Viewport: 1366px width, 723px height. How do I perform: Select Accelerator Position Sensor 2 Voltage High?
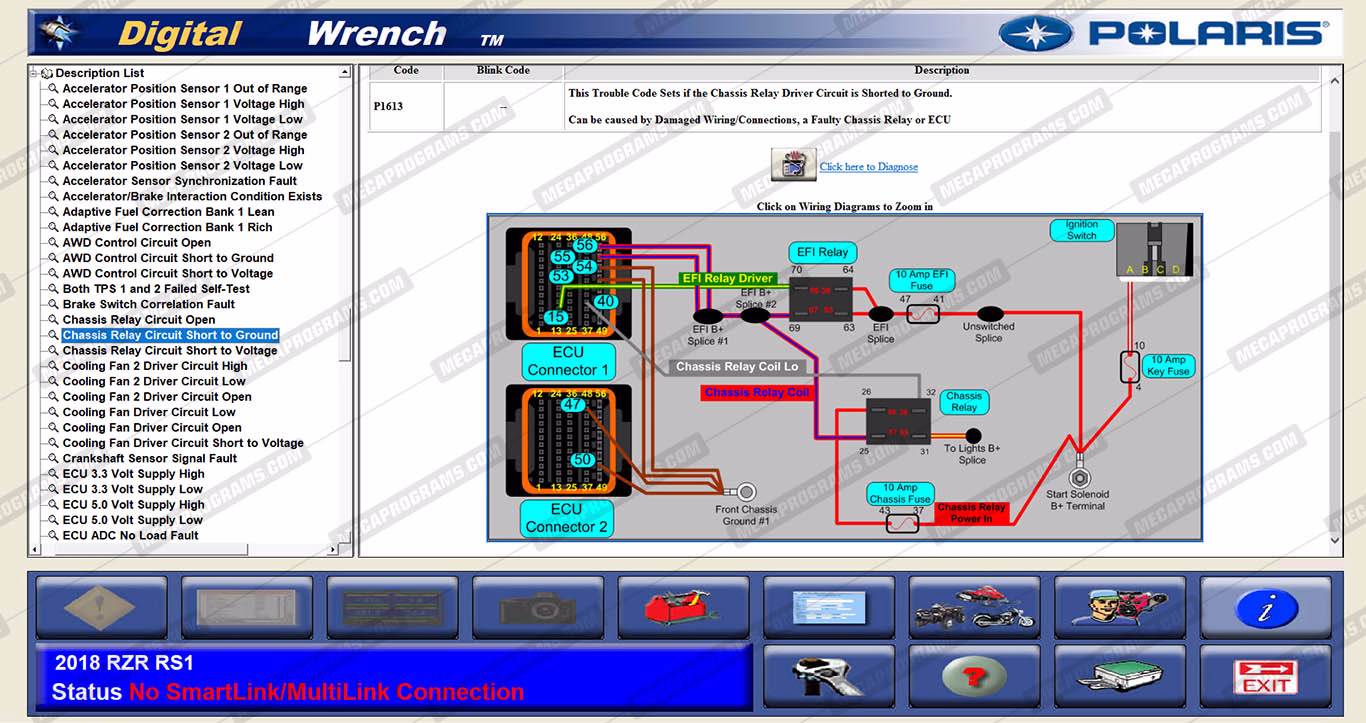183,150
